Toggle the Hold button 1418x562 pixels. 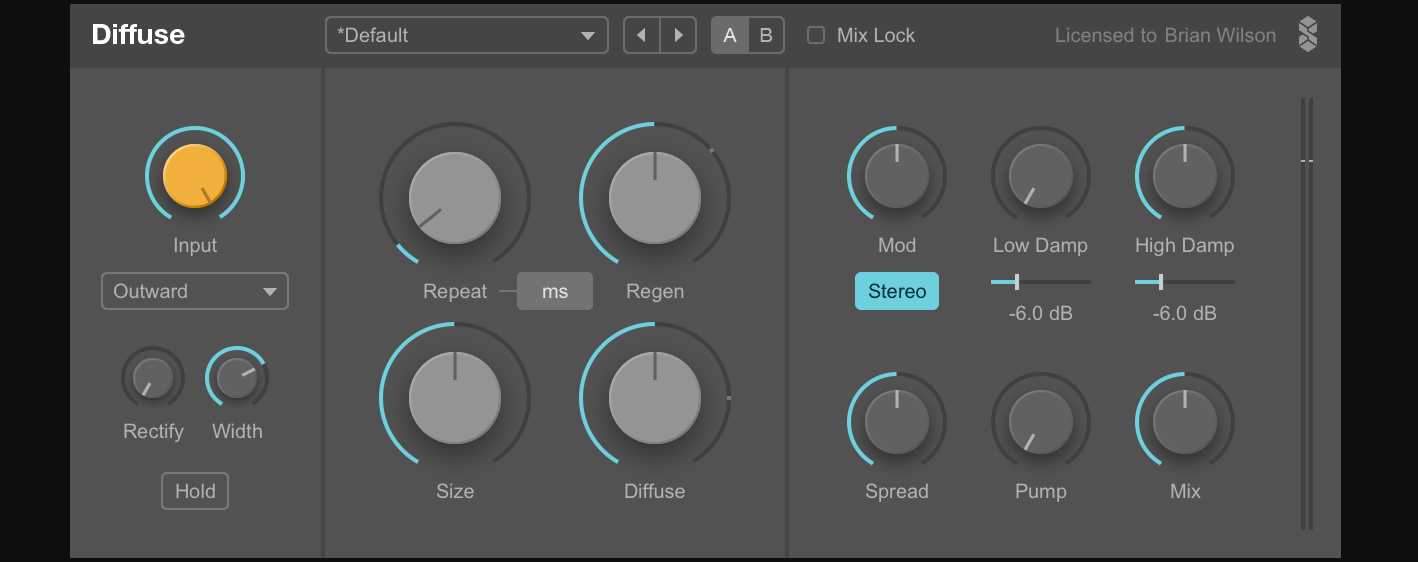coord(195,491)
